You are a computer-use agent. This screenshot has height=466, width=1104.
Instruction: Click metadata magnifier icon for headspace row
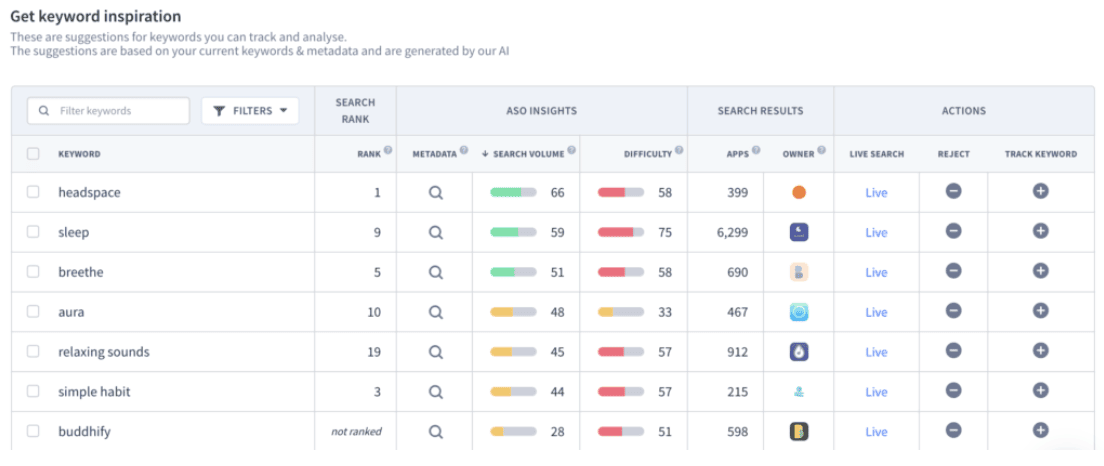pyautogui.click(x=435, y=192)
